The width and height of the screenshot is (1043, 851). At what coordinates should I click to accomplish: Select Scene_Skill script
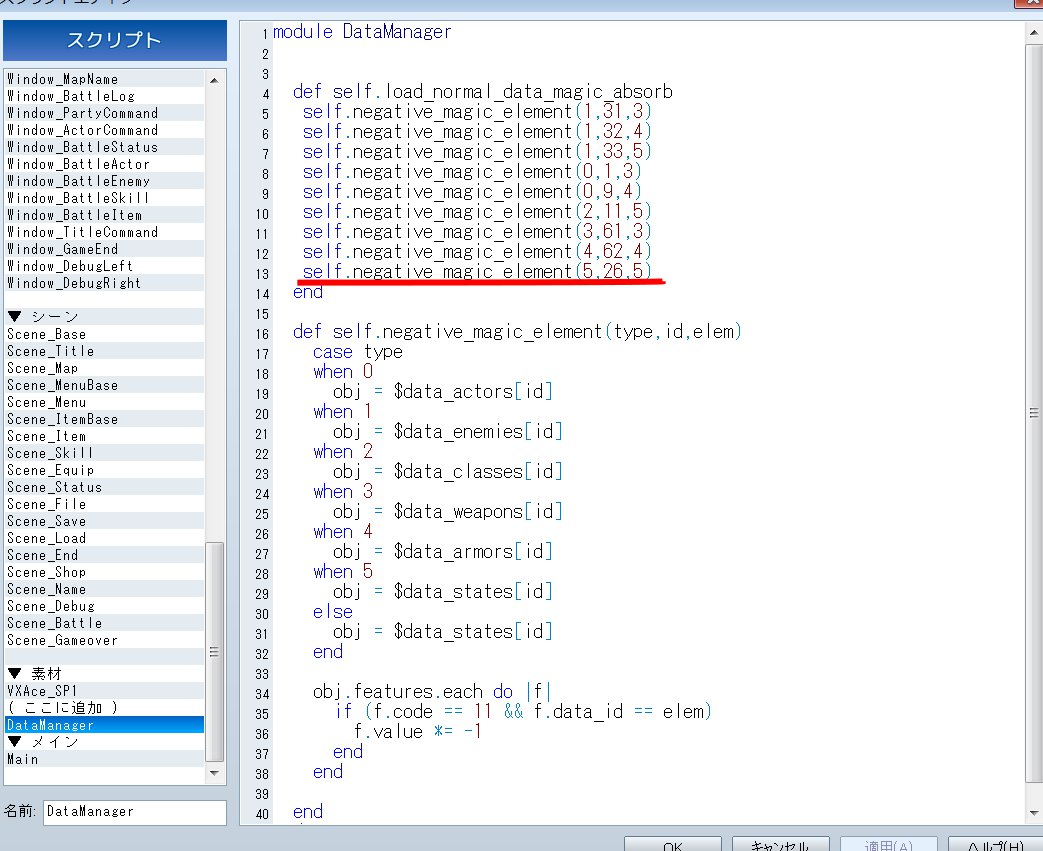tap(104, 452)
